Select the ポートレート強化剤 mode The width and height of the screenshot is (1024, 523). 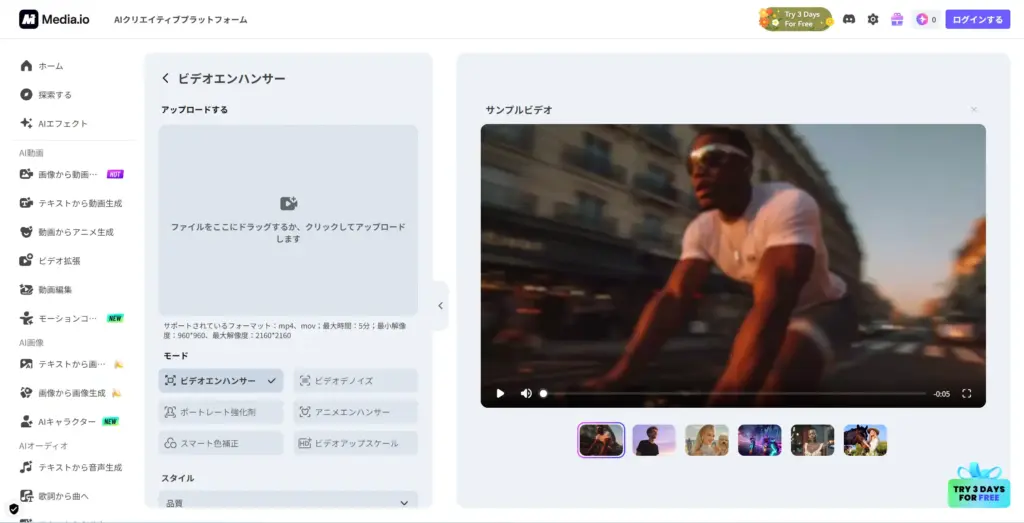(221, 412)
